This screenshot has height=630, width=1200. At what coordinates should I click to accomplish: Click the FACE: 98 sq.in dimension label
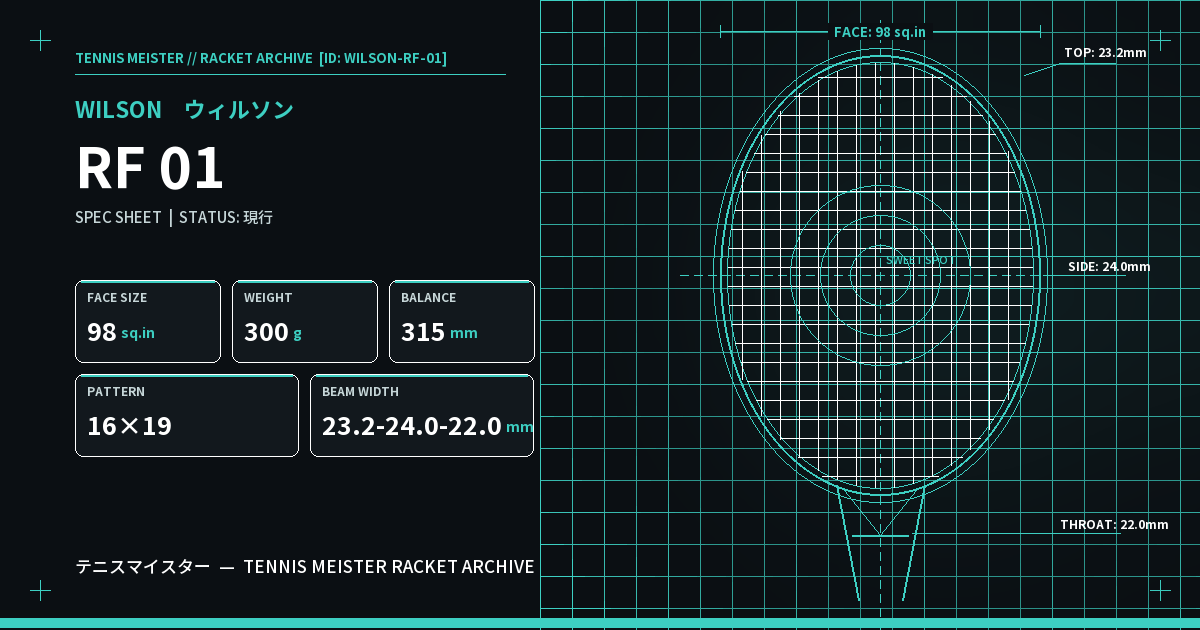click(x=880, y=32)
